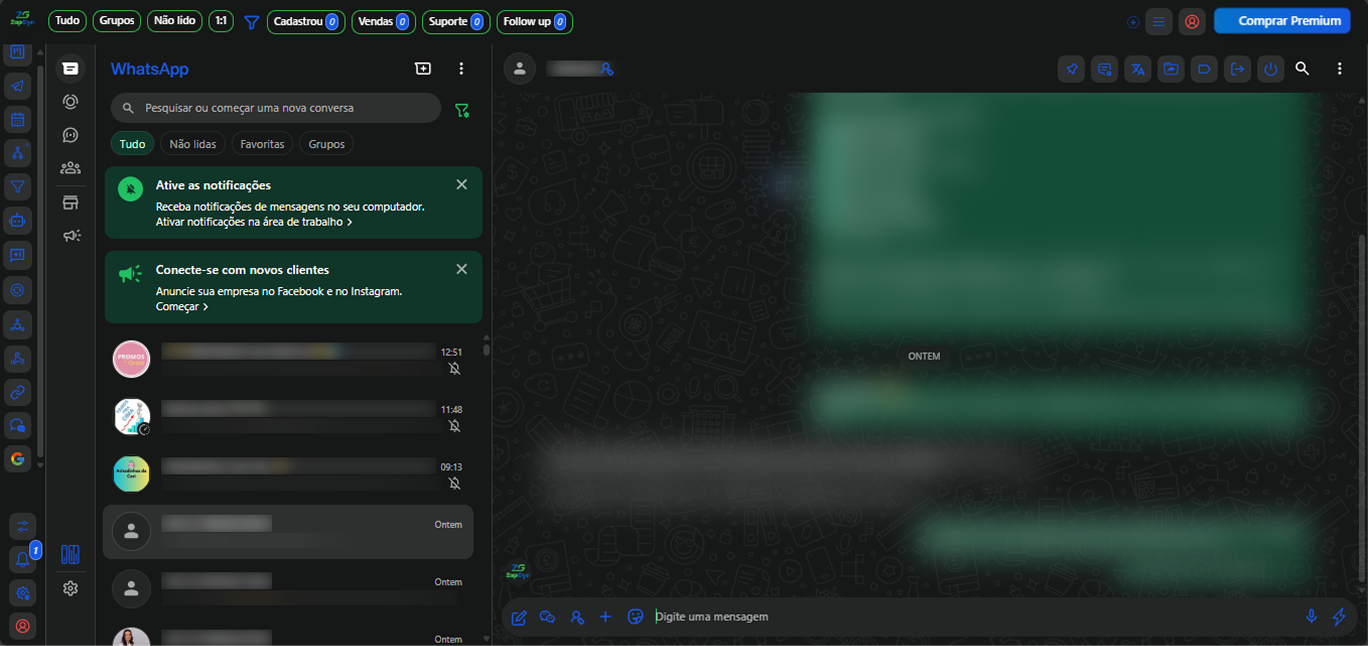Click the tag label icon in chat header
The image size is (1368, 646).
click(1204, 69)
